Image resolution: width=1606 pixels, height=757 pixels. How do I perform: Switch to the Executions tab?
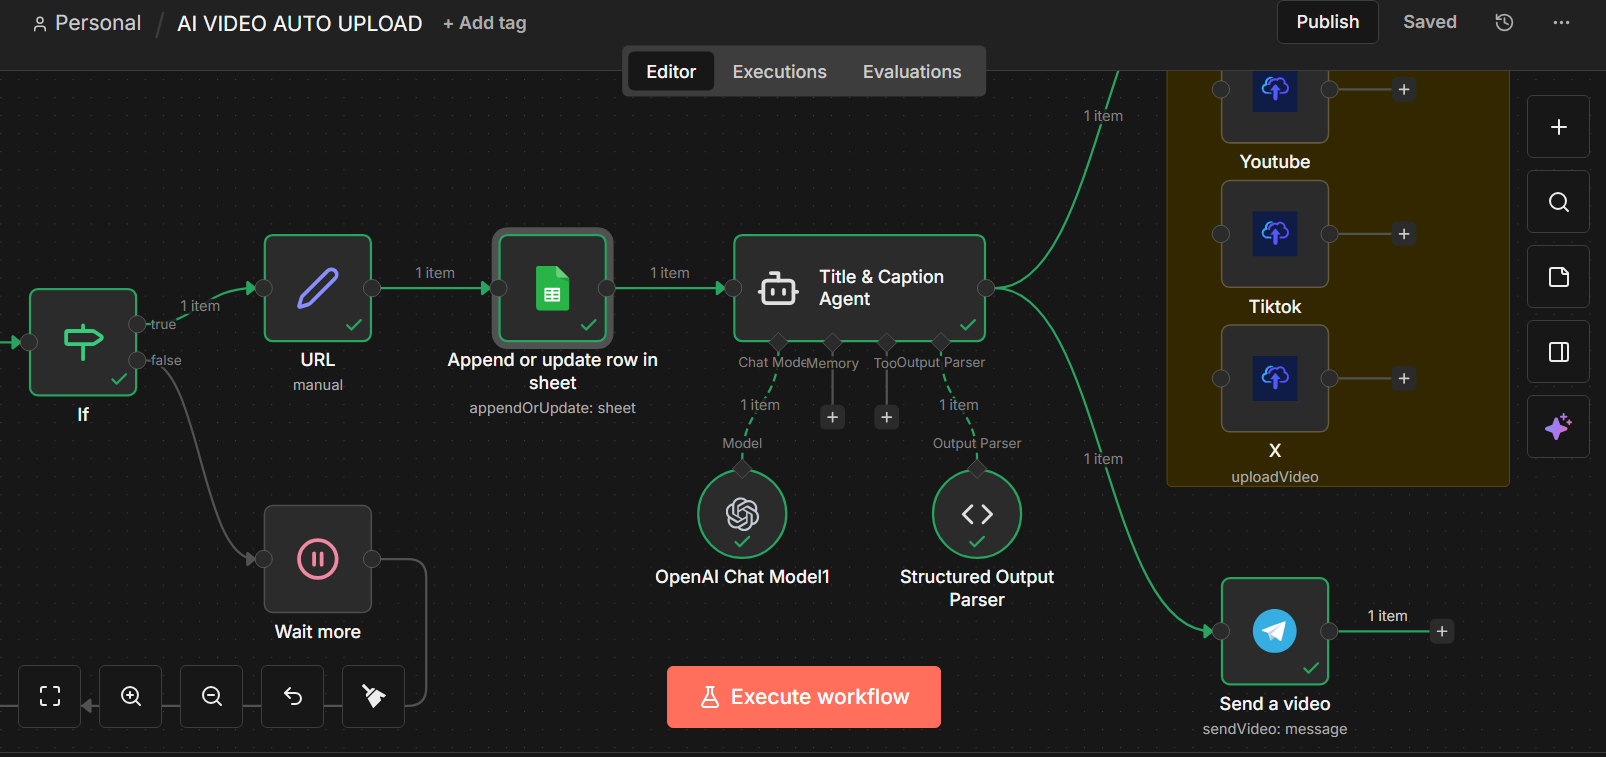(x=779, y=72)
